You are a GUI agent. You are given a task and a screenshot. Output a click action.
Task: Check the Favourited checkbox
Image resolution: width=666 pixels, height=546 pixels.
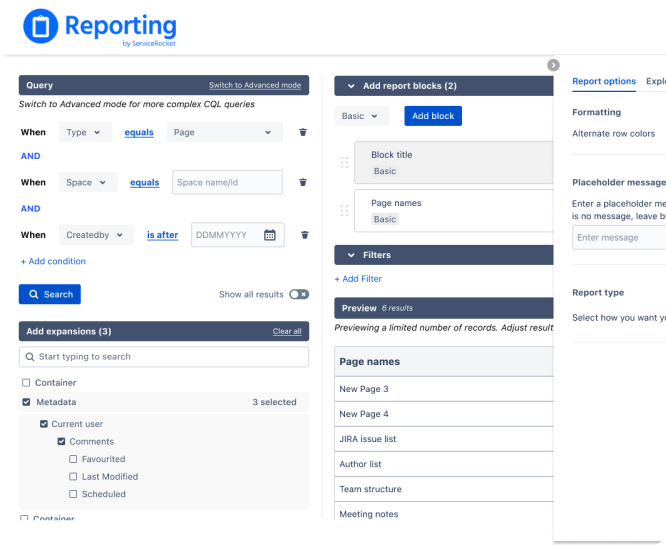tap(73, 459)
